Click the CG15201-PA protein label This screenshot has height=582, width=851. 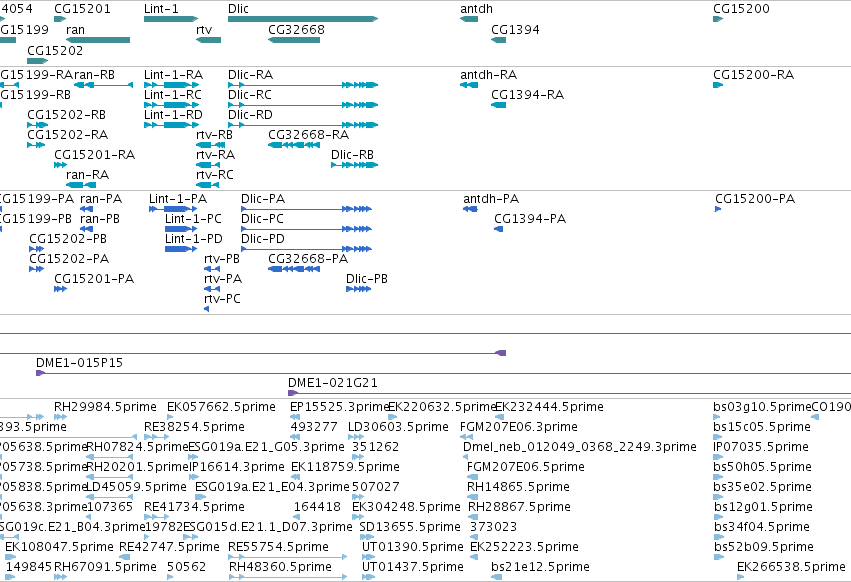(x=94, y=280)
